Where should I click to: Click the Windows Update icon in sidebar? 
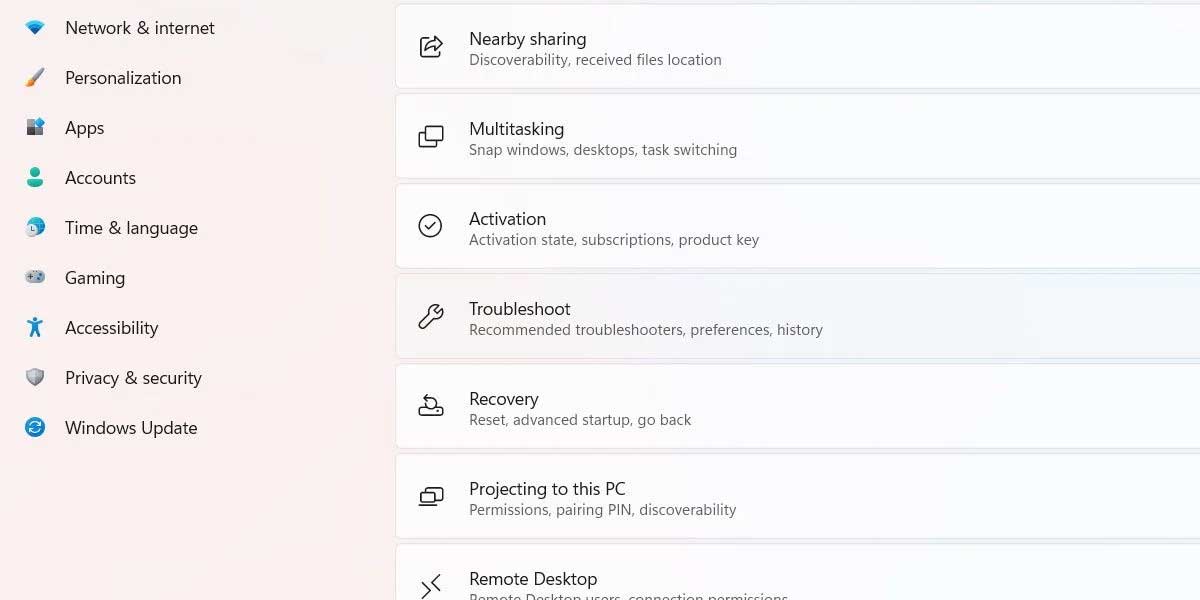(34, 427)
